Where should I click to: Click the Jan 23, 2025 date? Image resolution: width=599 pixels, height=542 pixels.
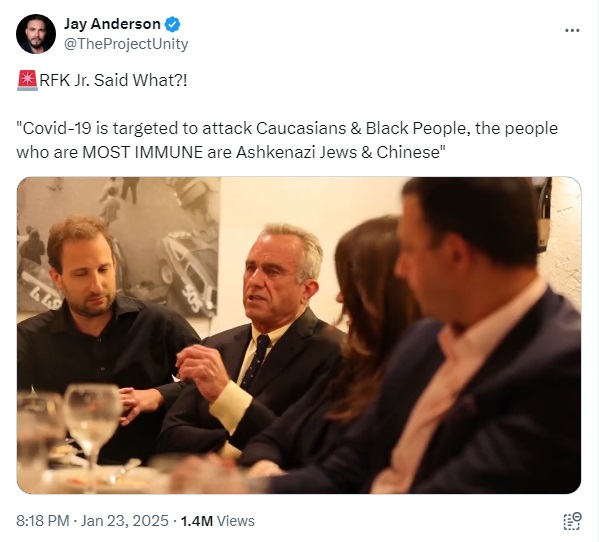125,521
